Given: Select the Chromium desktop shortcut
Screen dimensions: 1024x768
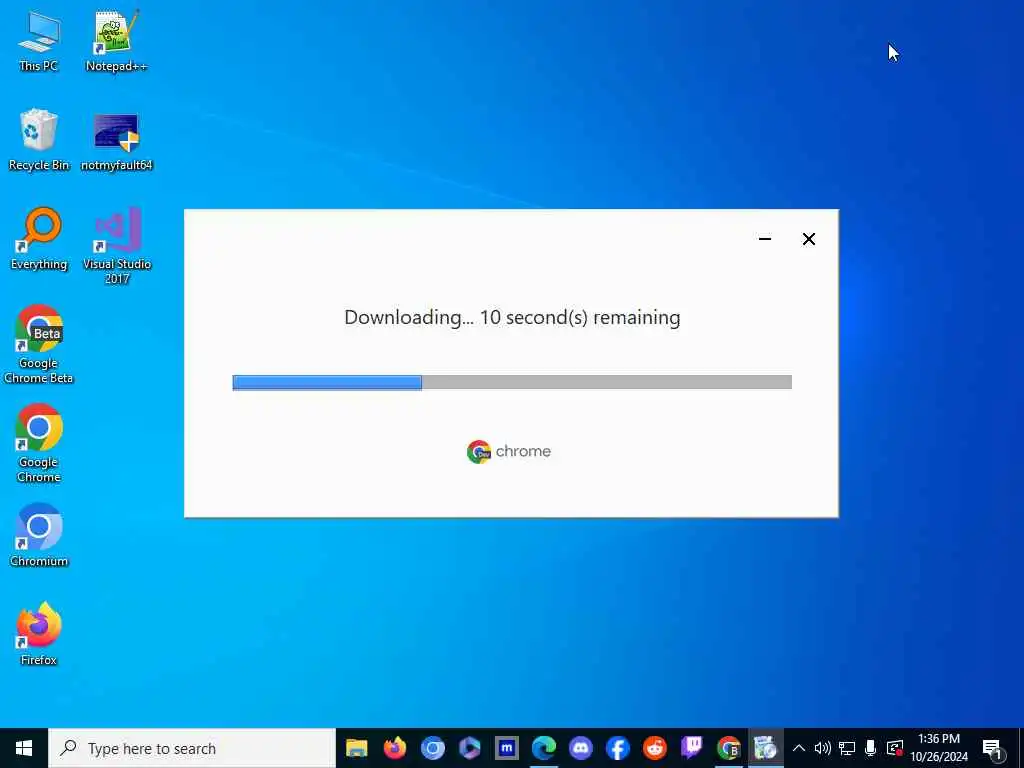Looking at the screenshot, I should click(39, 536).
